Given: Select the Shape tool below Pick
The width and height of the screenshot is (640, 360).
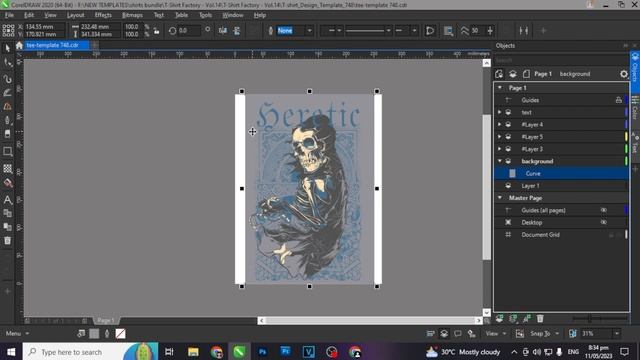Looking at the screenshot, I should [x=7, y=62].
